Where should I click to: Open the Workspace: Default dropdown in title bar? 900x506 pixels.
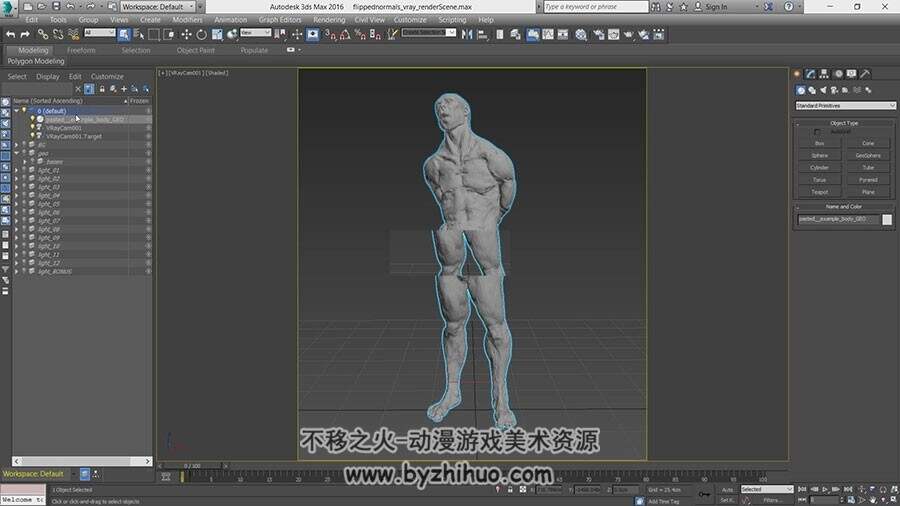click(157, 6)
